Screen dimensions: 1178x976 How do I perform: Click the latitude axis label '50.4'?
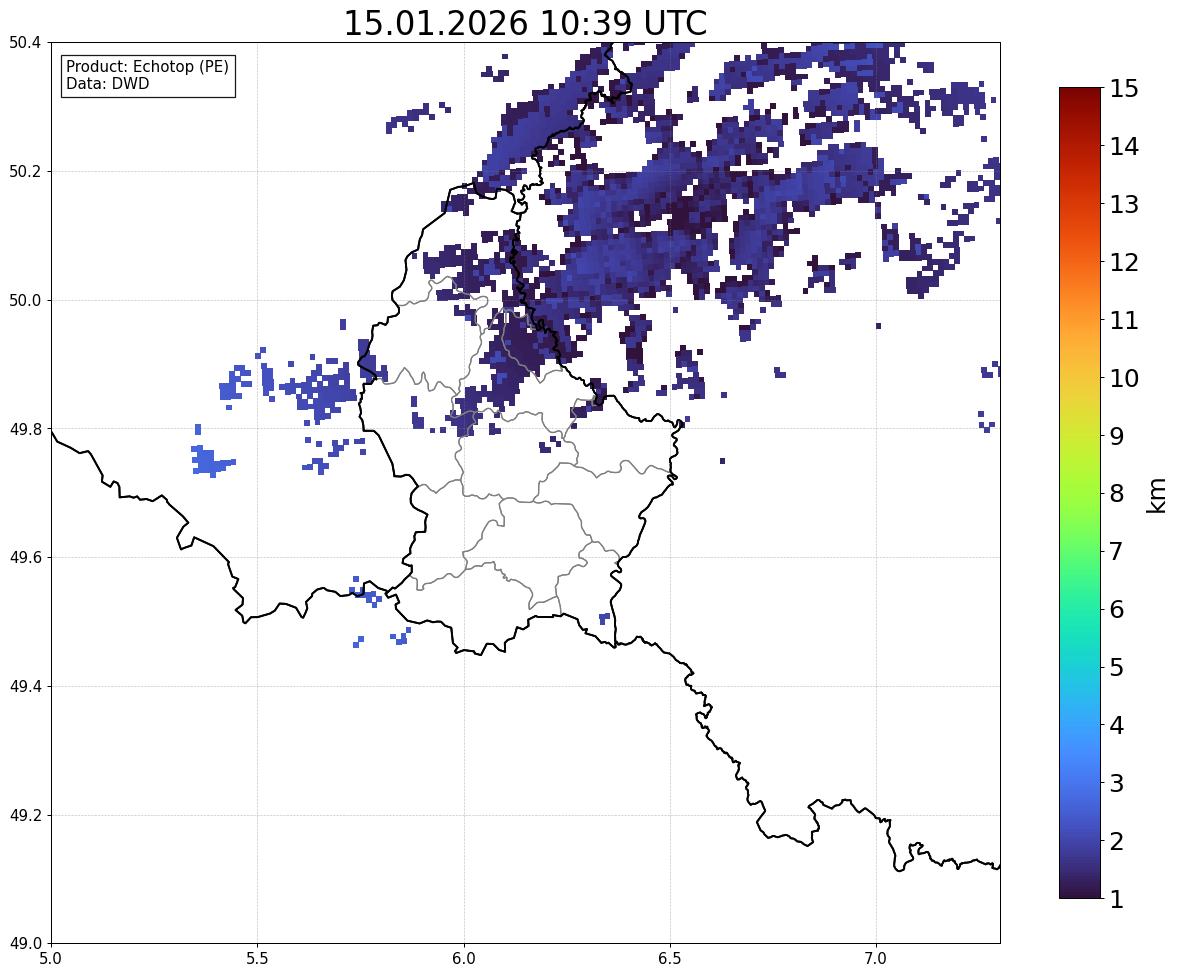tap(24, 43)
